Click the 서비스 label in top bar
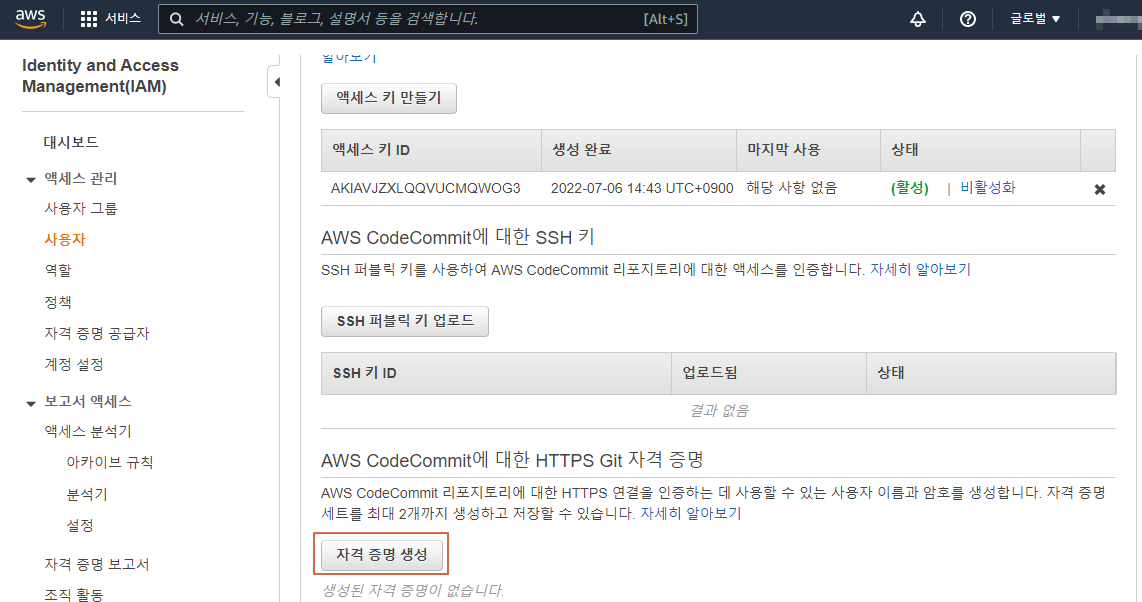This screenshot has width=1142, height=602. (x=123, y=19)
